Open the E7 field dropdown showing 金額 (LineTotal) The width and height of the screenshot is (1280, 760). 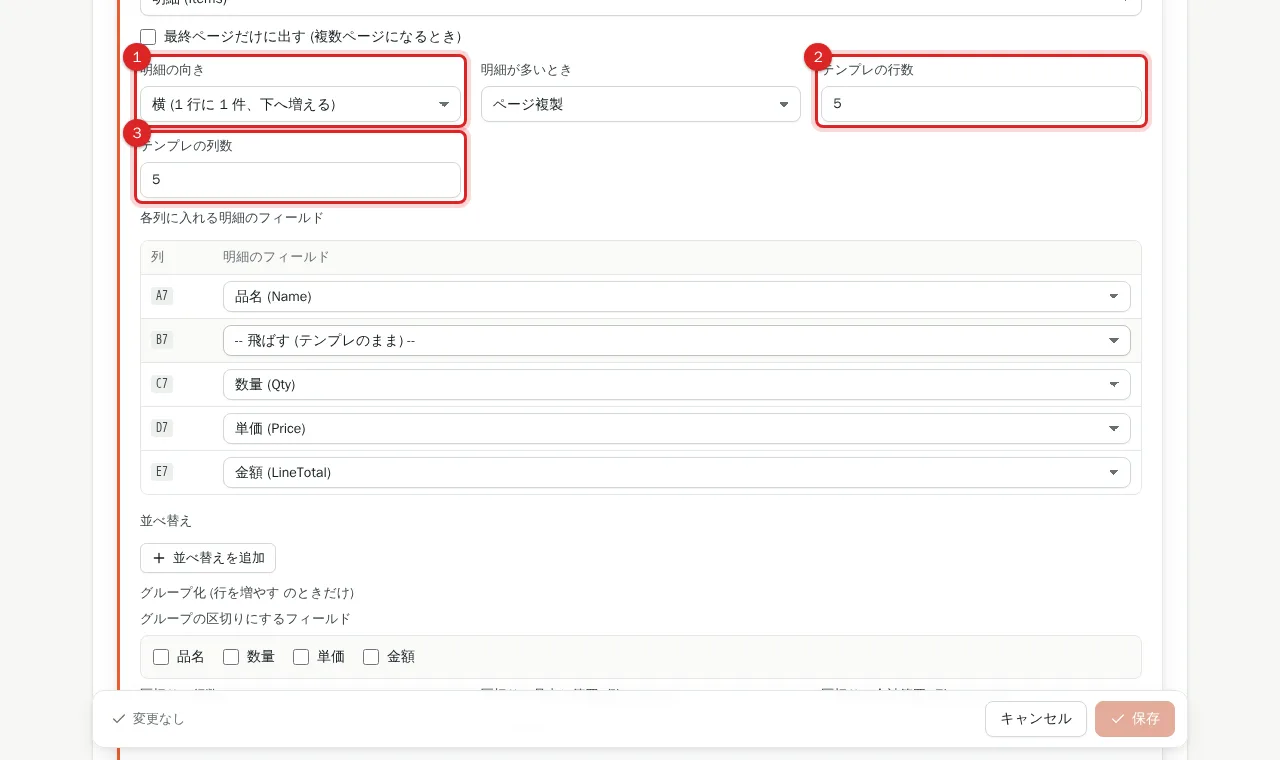coord(677,472)
